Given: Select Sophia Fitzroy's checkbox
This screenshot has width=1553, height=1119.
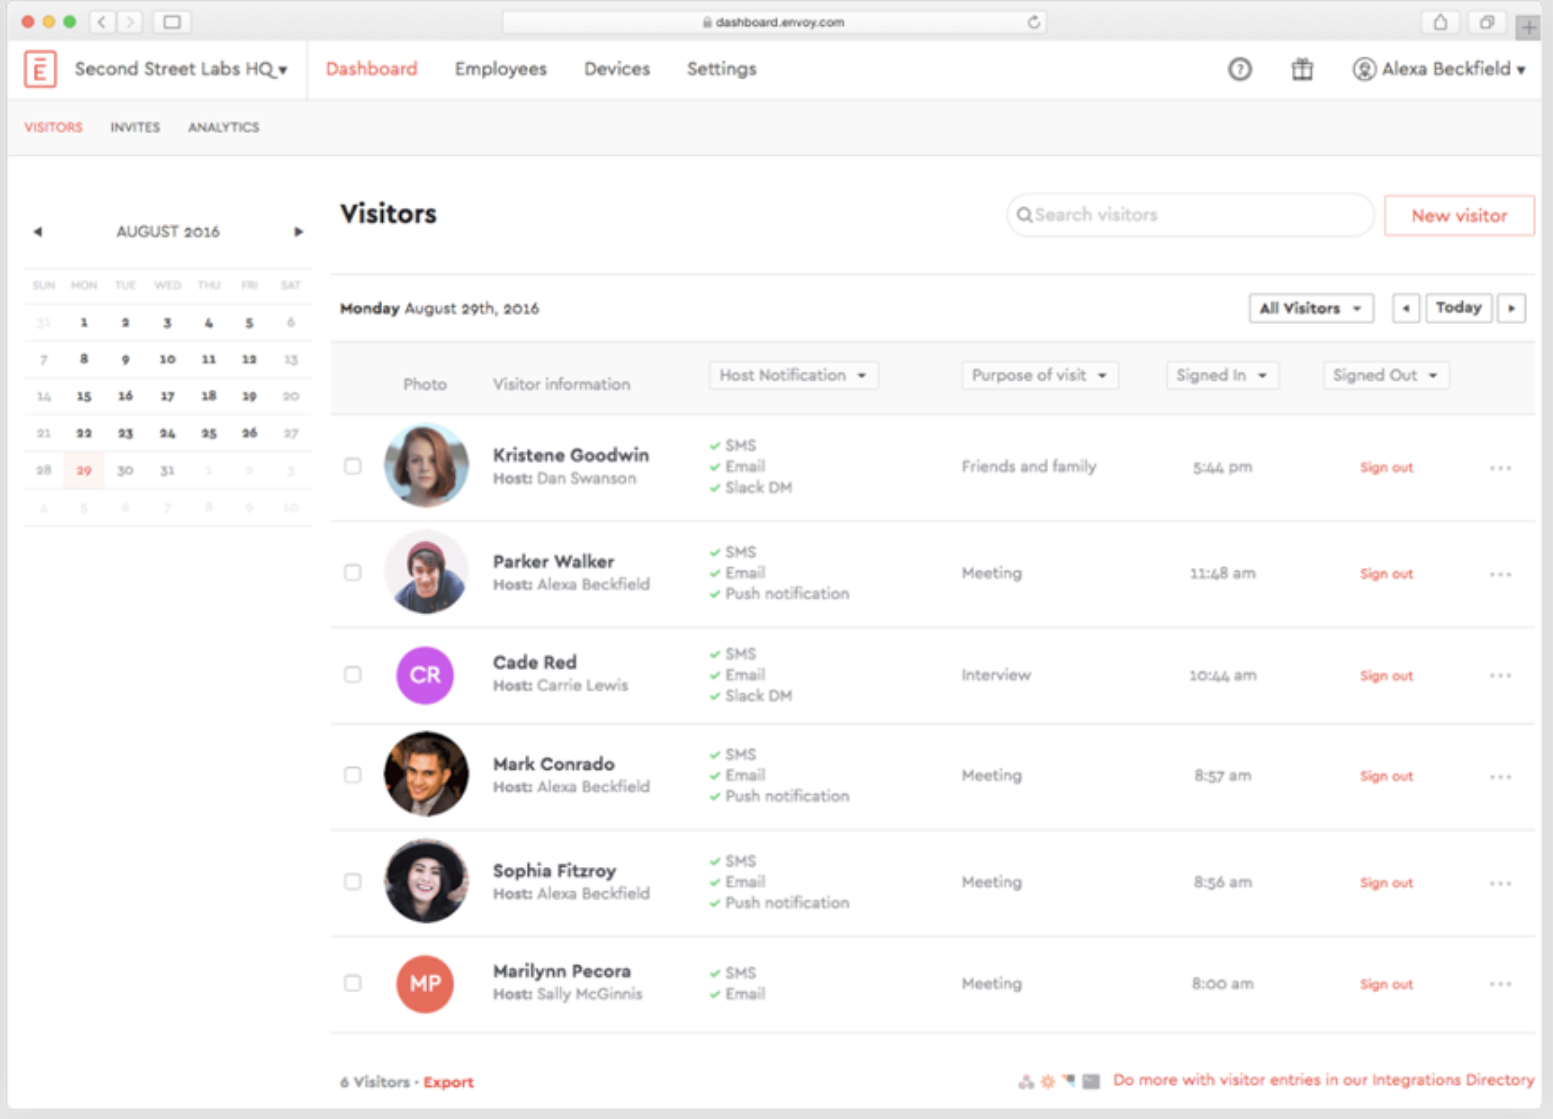Looking at the screenshot, I should click(352, 882).
